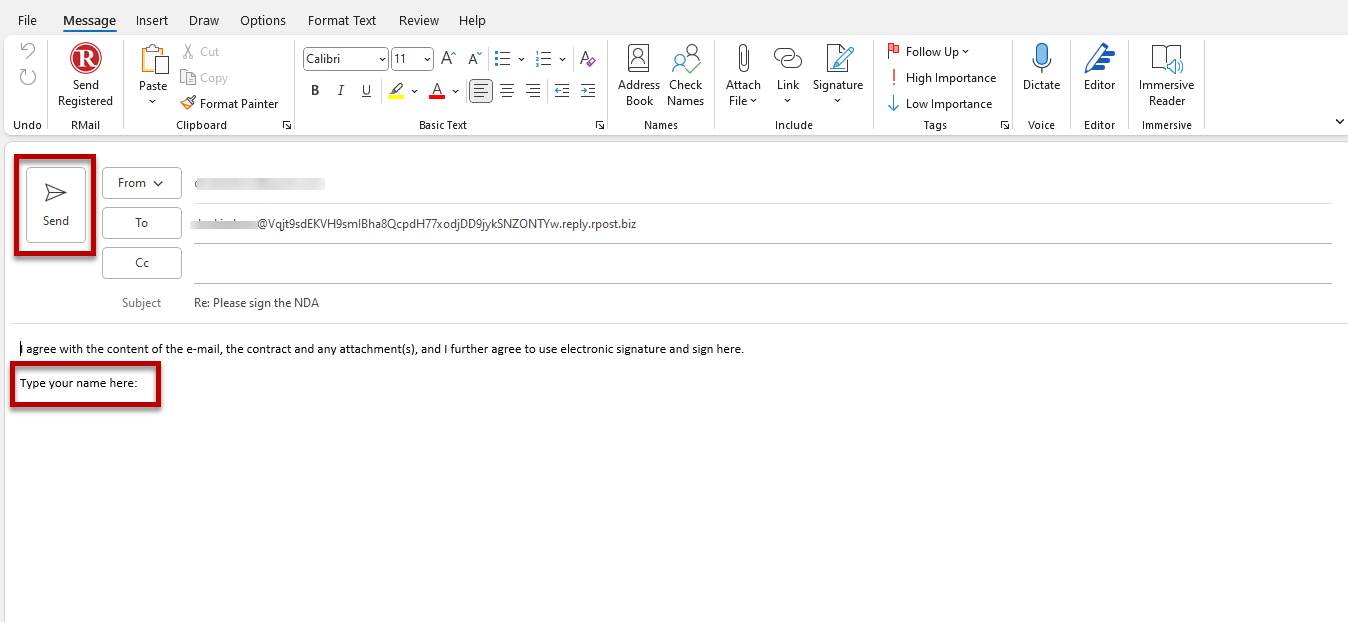This screenshot has height=622, width=1348.
Task: Toggle Bold text formatting
Action: [315, 91]
